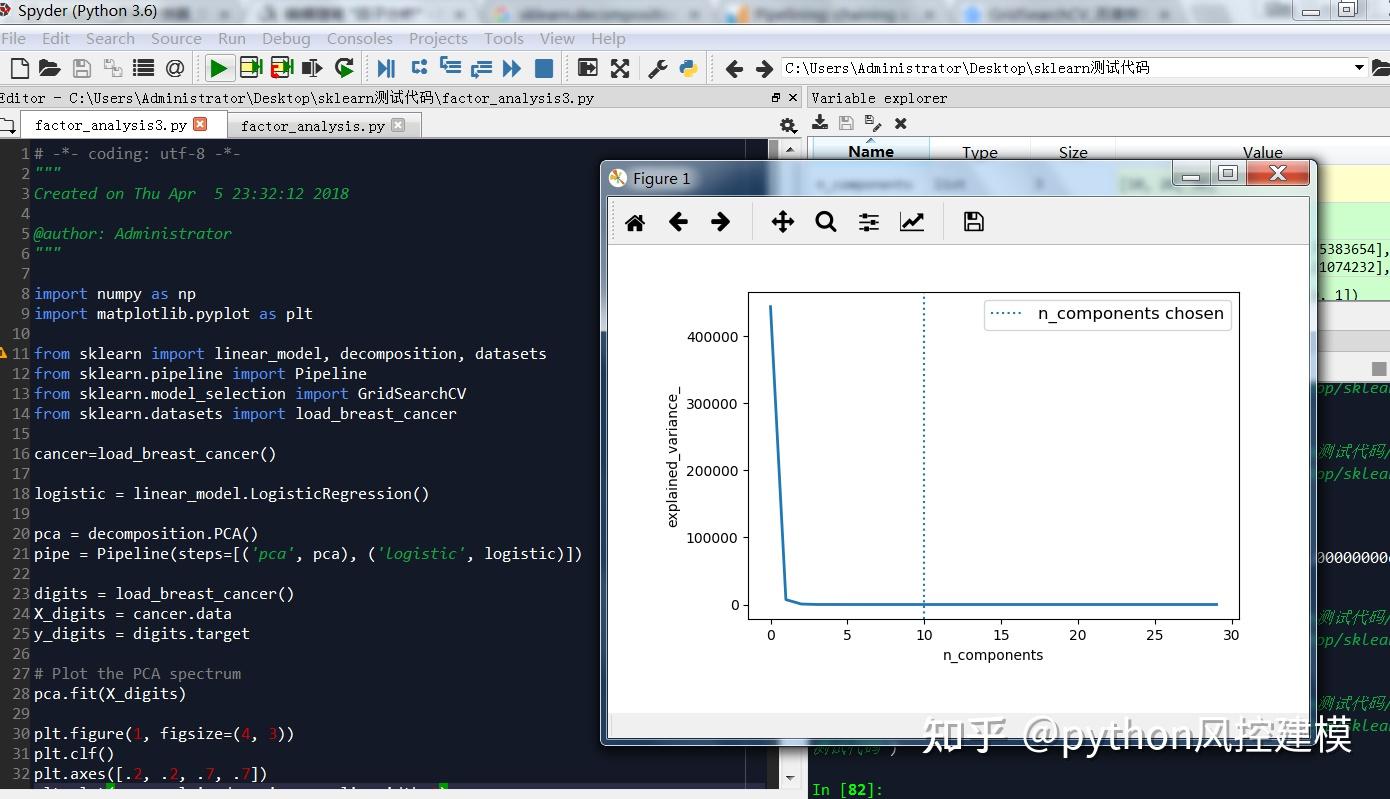The height and width of the screenshot is (799, 1390).
Task: Save the figure using the disk icon
Action: click(973, 221)
